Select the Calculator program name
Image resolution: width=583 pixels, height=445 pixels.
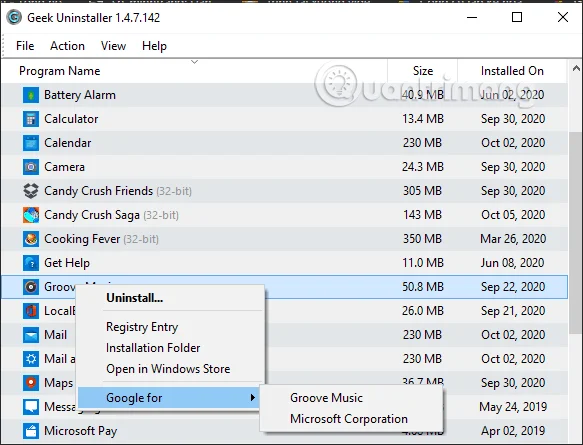[x=71, y=119]
